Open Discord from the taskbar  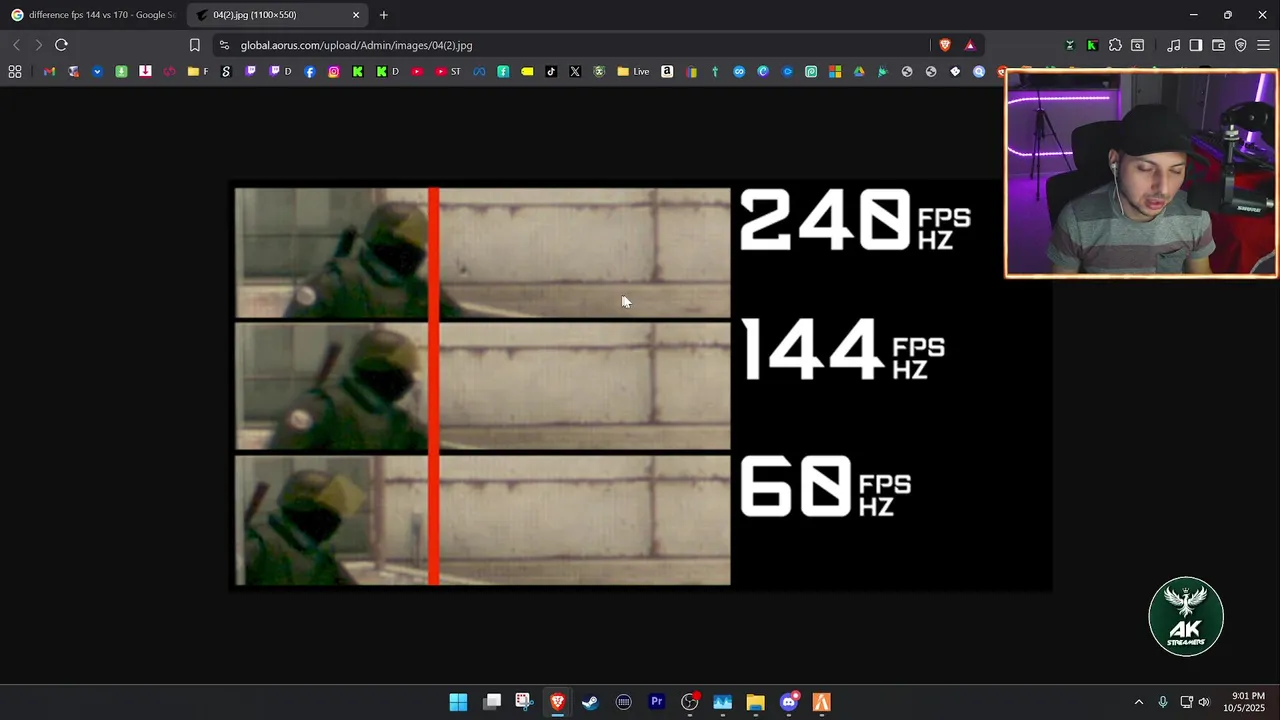[789, 702]
